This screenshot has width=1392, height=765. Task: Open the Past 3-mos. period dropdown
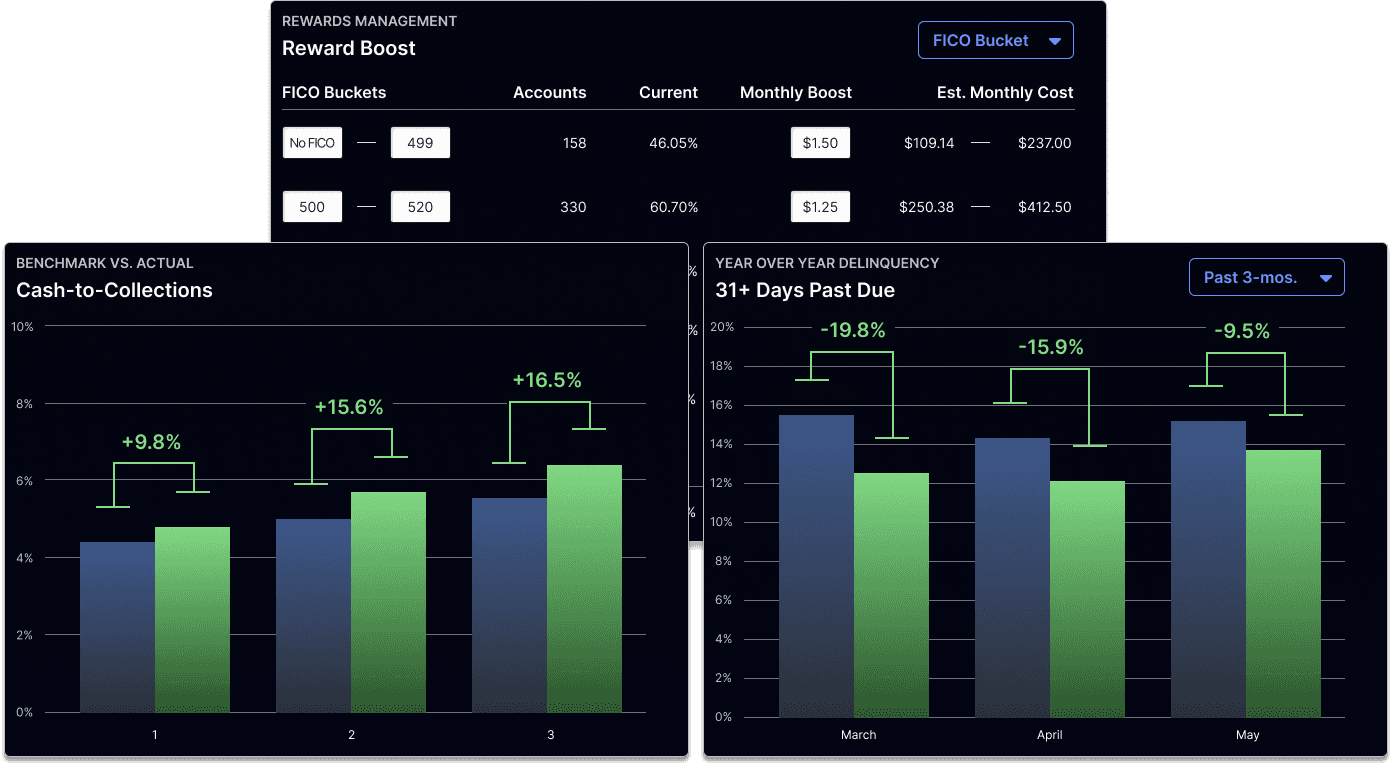pos(1266,277)
